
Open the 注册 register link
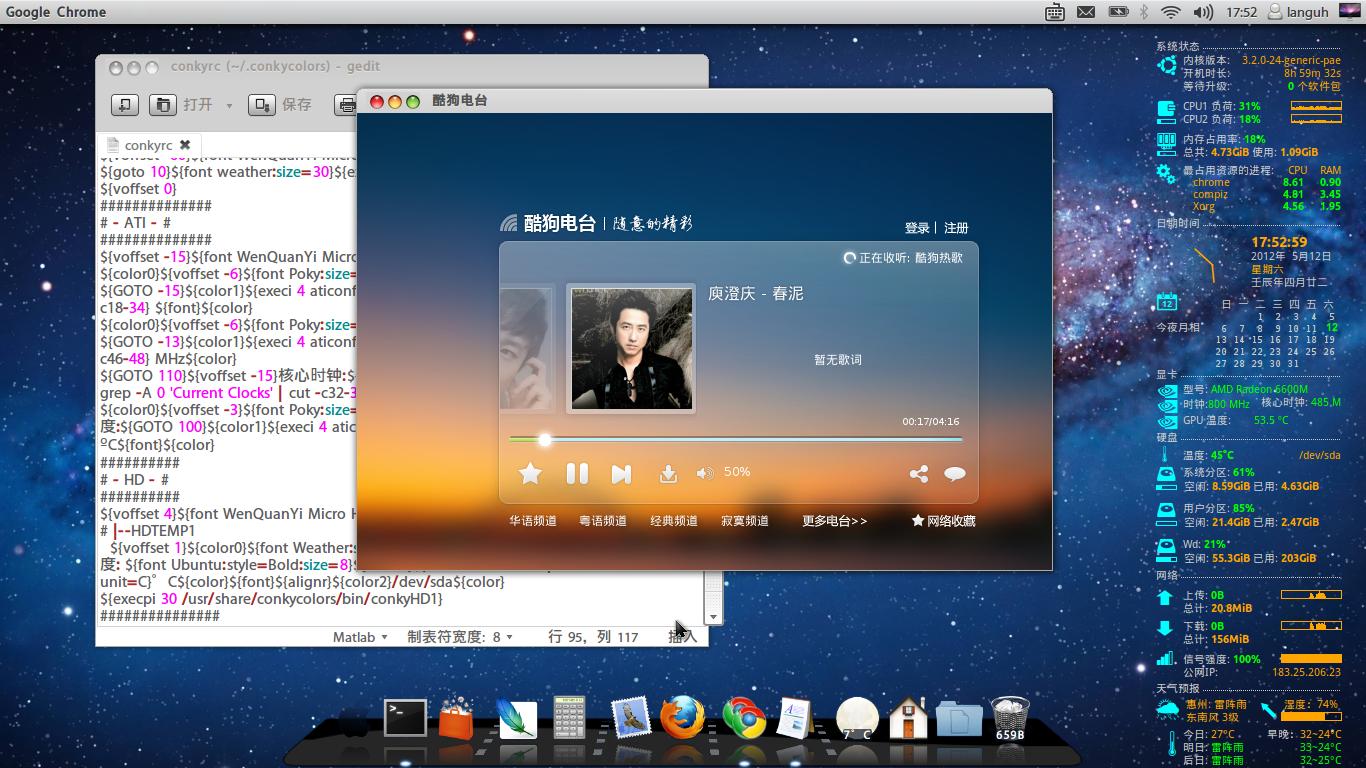tap(956, 228)
